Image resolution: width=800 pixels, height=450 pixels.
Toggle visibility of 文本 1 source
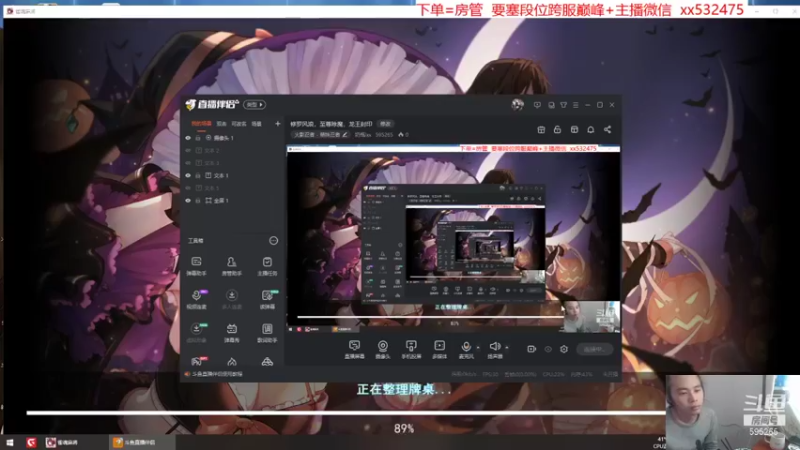[x=188, y=176]
